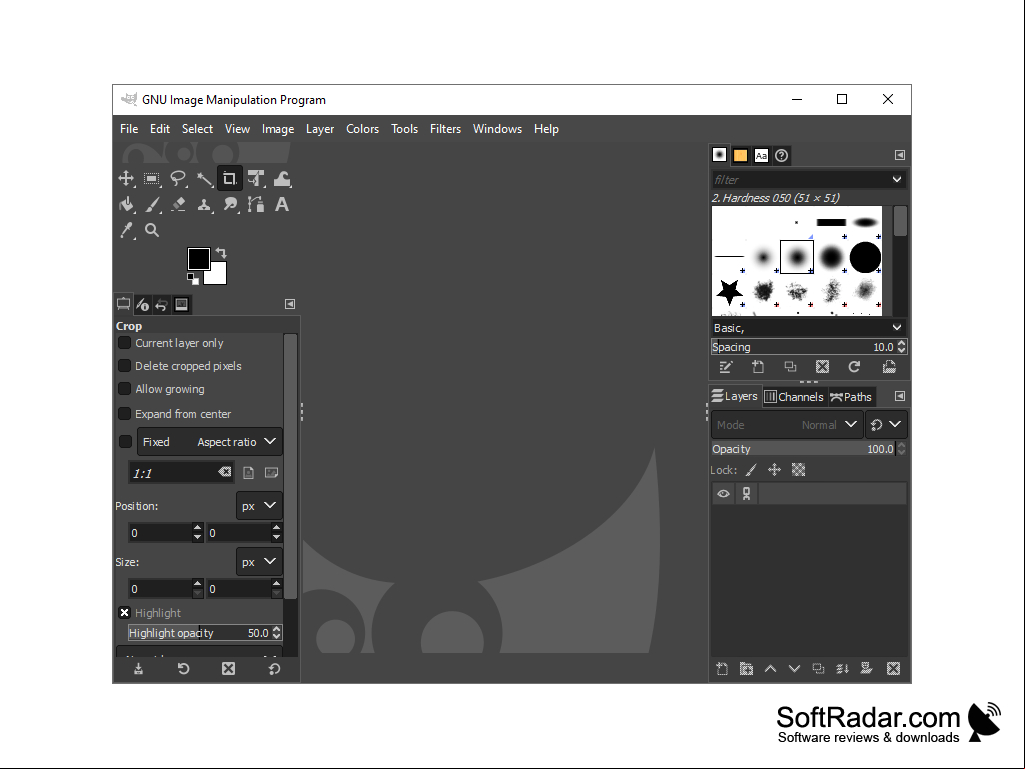Open the layer Mode Normal dropdown
The image size is (1025, 769).
(x=786, y=424)
